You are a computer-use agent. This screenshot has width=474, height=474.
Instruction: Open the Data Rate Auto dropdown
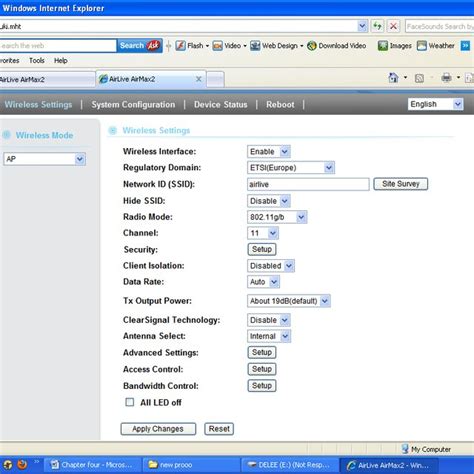pos(263,282)
